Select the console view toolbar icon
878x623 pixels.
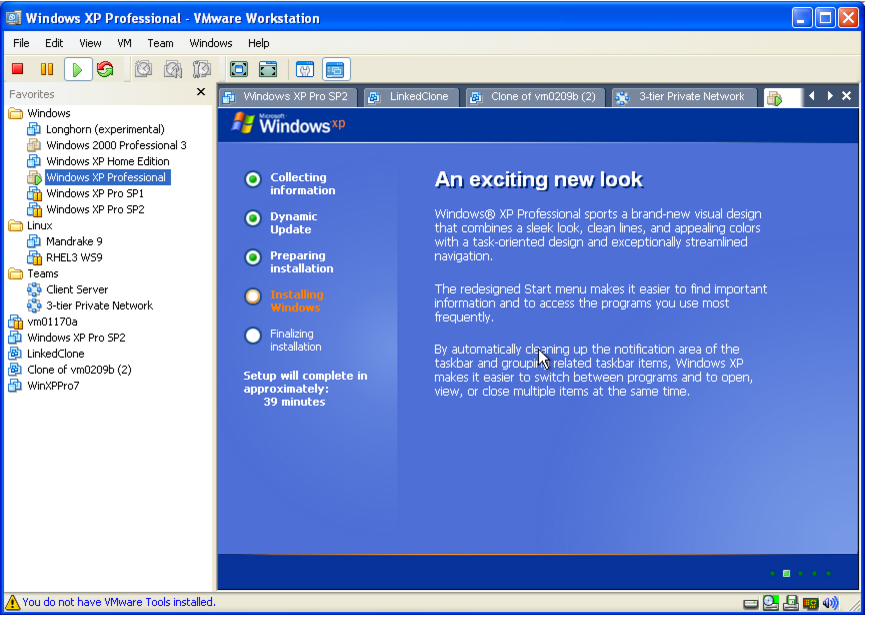tap(335, 69)
